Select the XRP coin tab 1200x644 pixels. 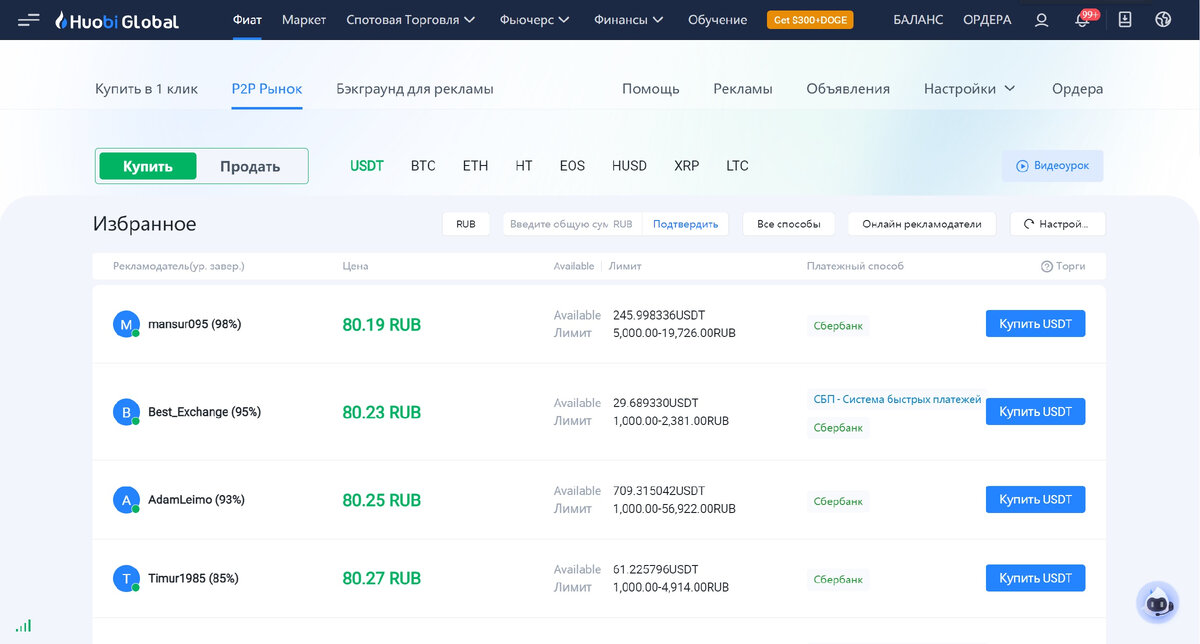click(687, 166)
